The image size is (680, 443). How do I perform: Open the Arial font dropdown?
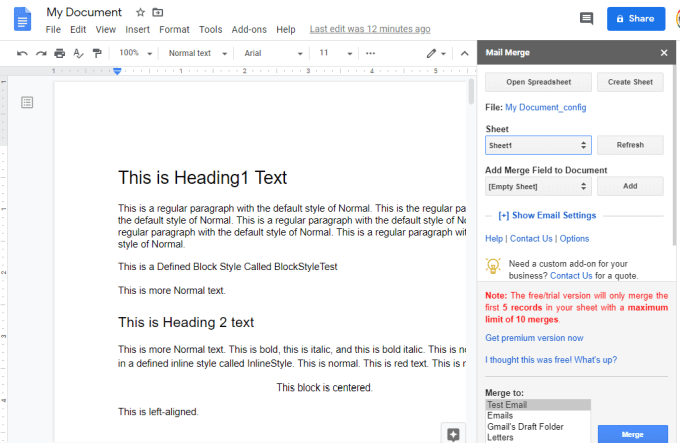(273, 53)
